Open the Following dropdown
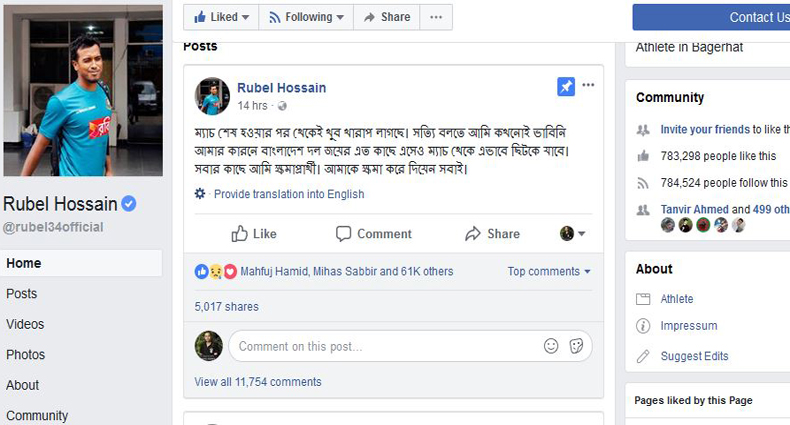The width and height of the screenshot is (790, 425). (x=305, y=17)
